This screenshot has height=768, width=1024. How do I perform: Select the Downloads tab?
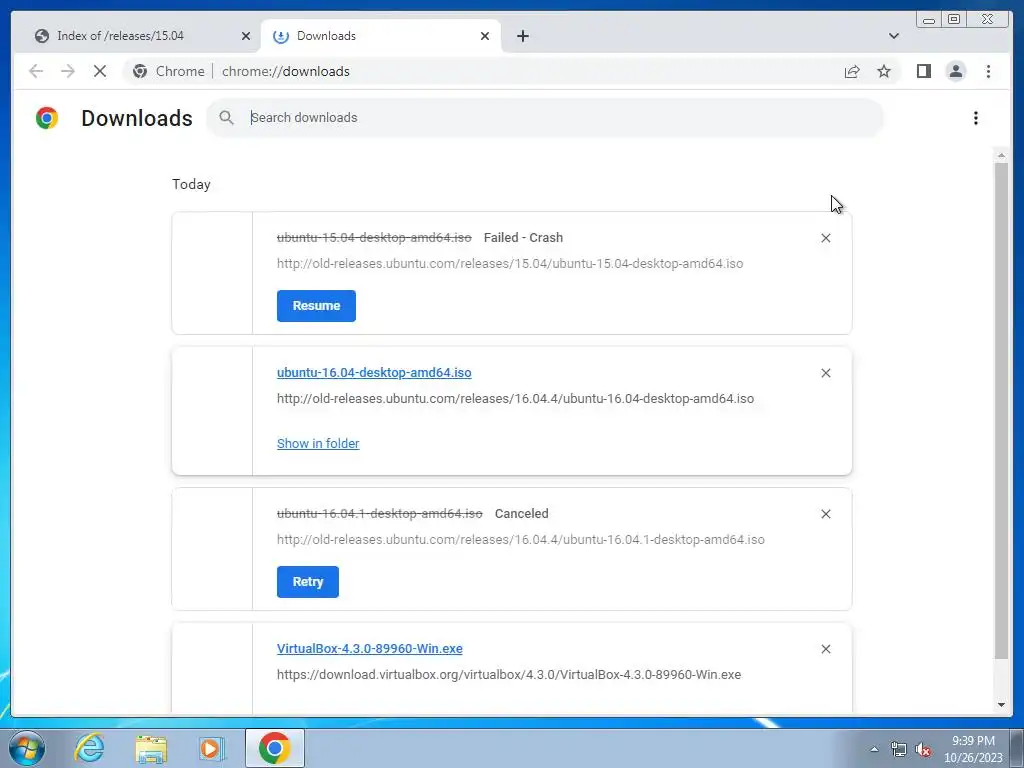[x=381, y=36]
